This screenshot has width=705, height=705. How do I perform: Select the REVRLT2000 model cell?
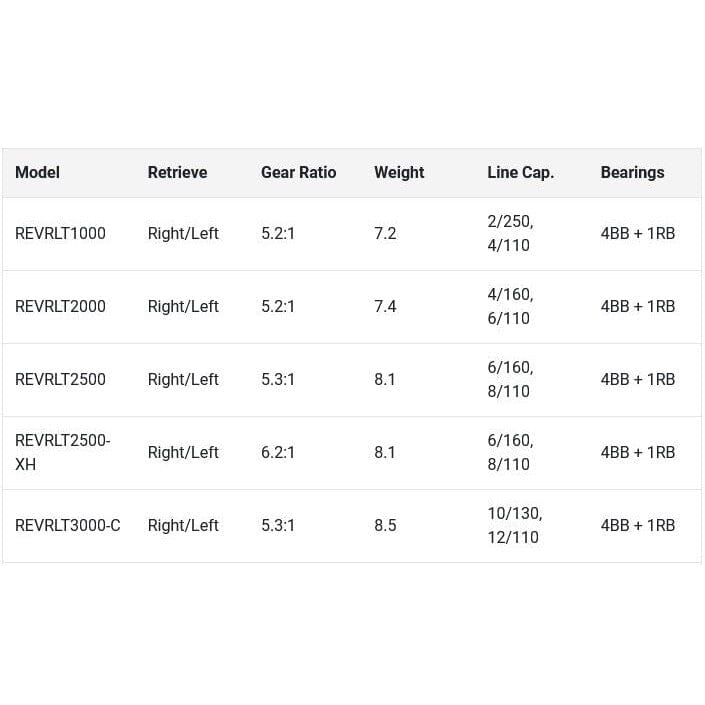(x=60, y=306)
